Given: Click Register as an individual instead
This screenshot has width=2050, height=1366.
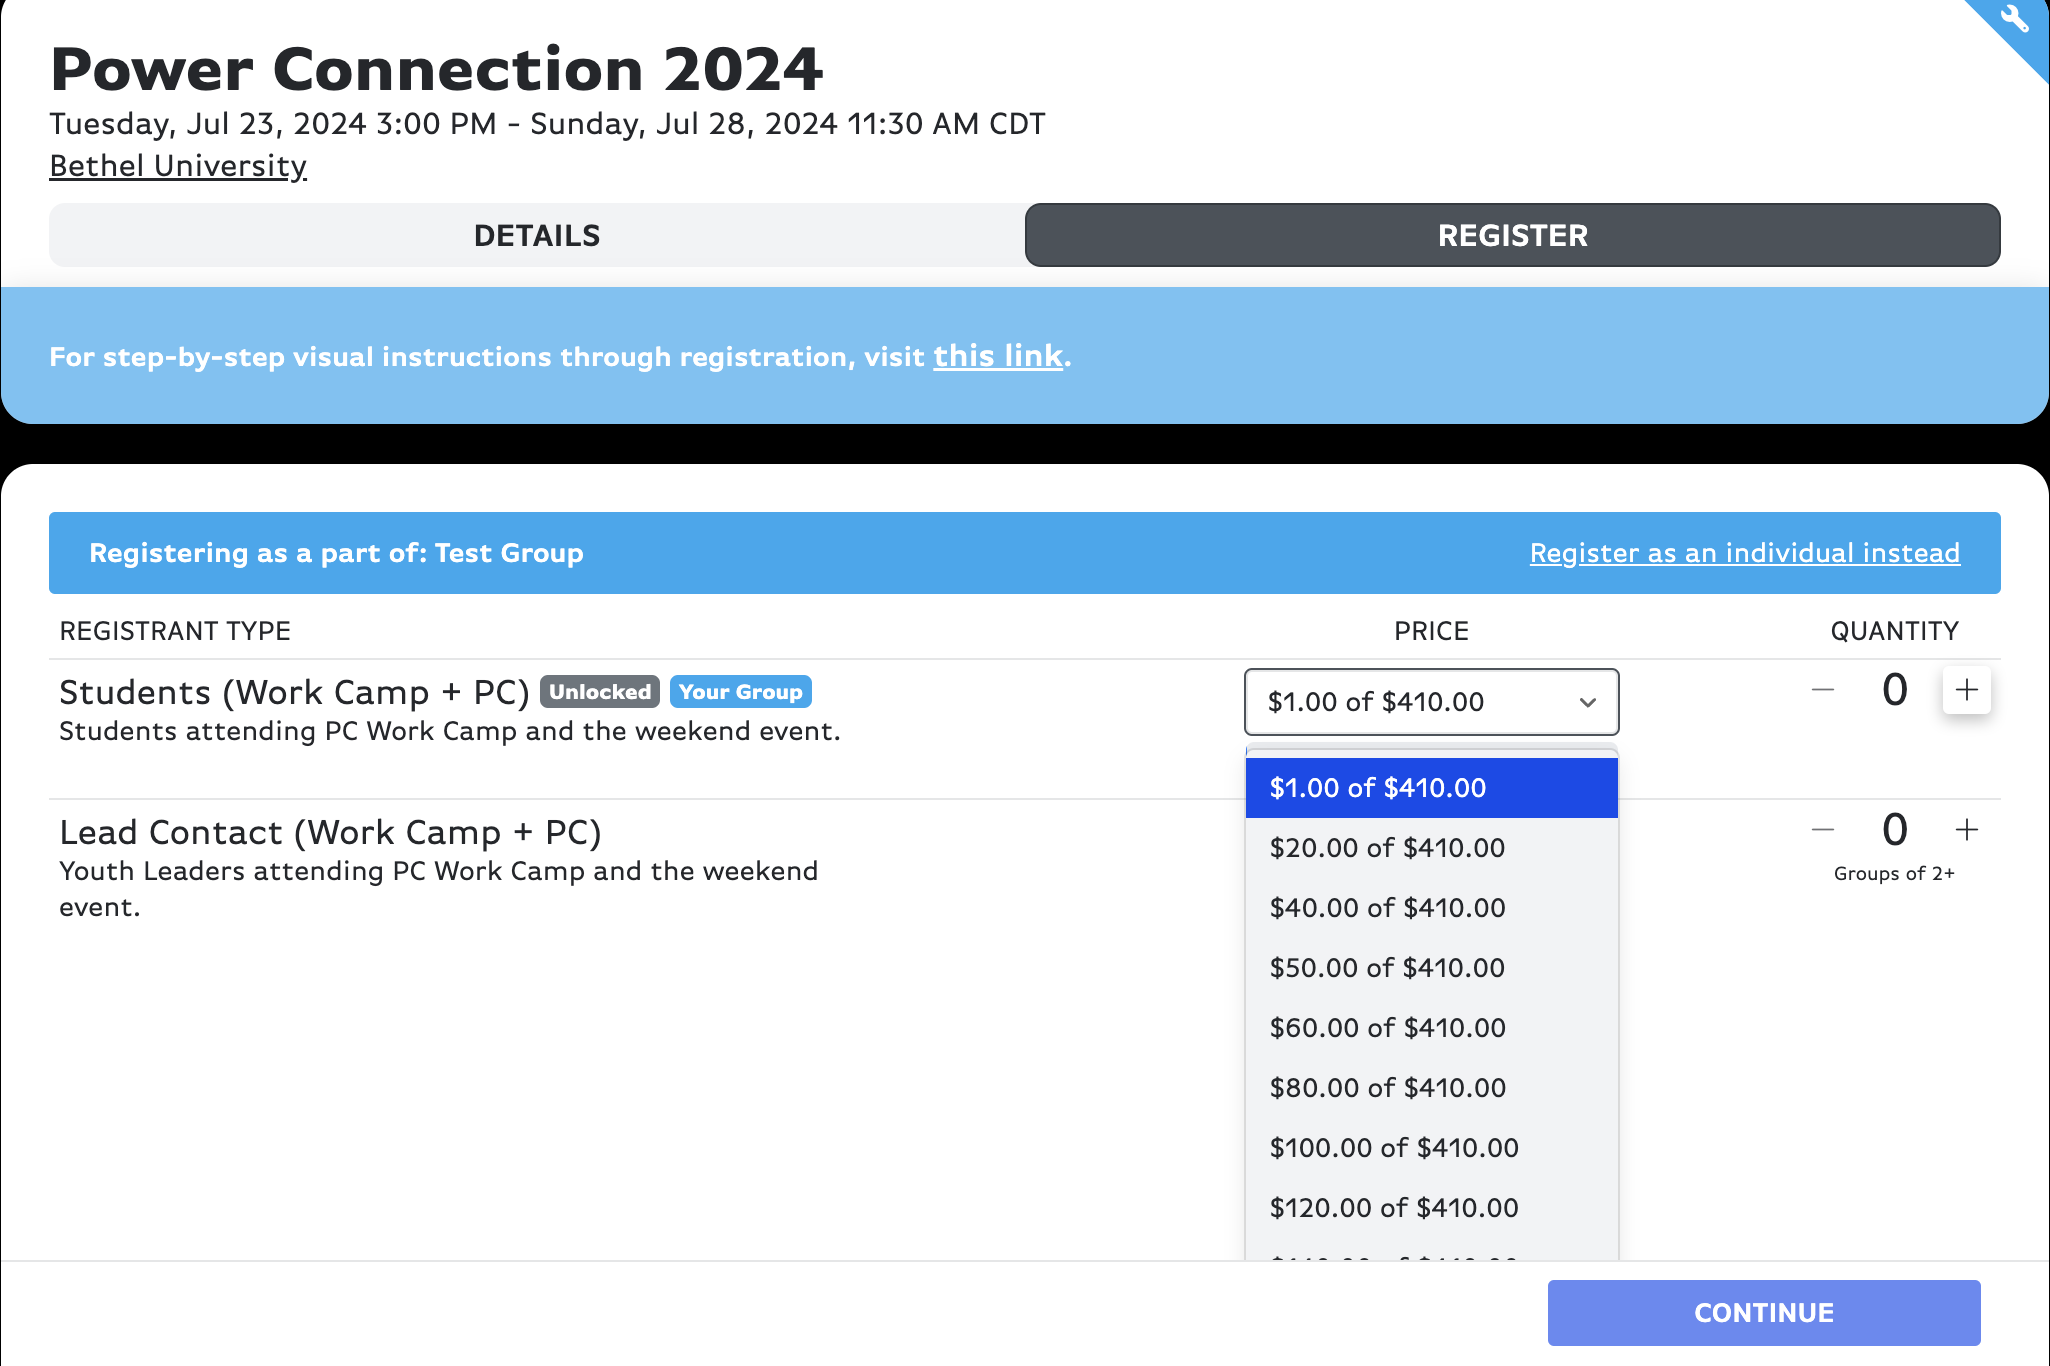Looking at the screenshot, I should [1745, 553].
